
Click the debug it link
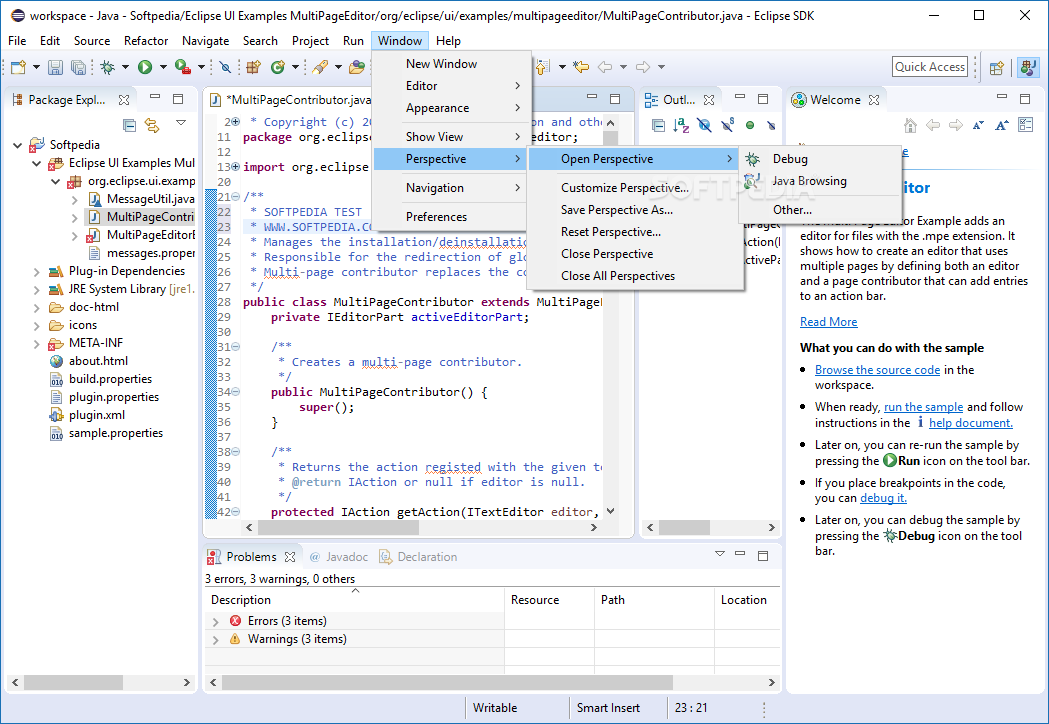pos(883,498)
